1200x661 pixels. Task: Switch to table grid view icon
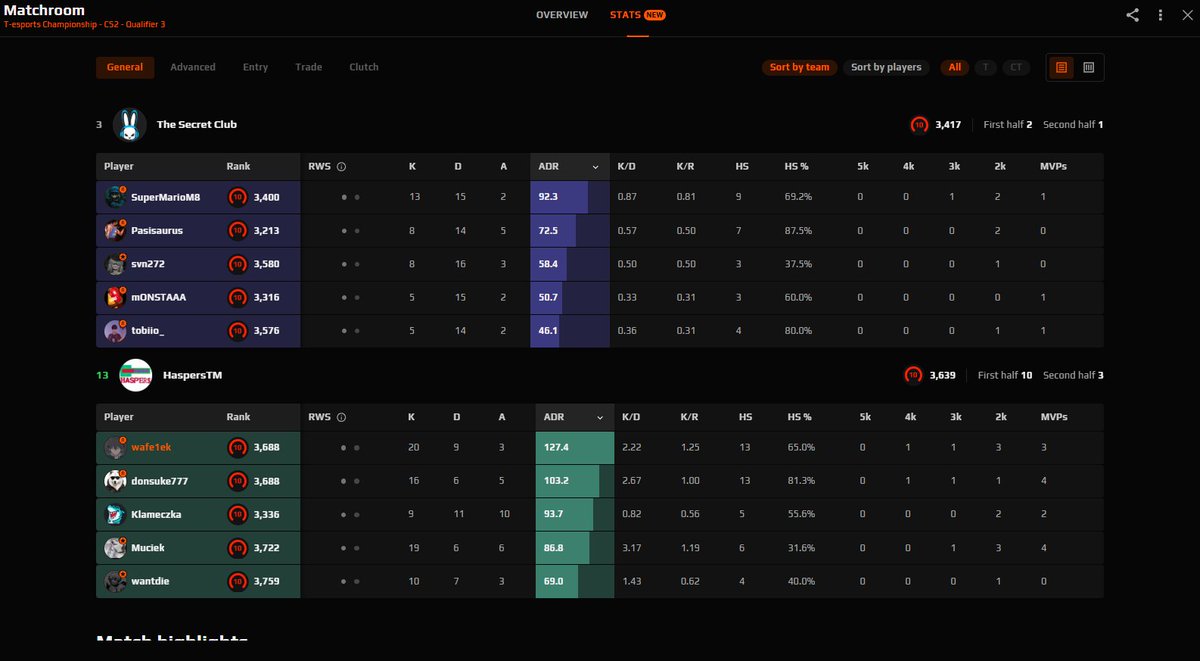coord(1088,67)
